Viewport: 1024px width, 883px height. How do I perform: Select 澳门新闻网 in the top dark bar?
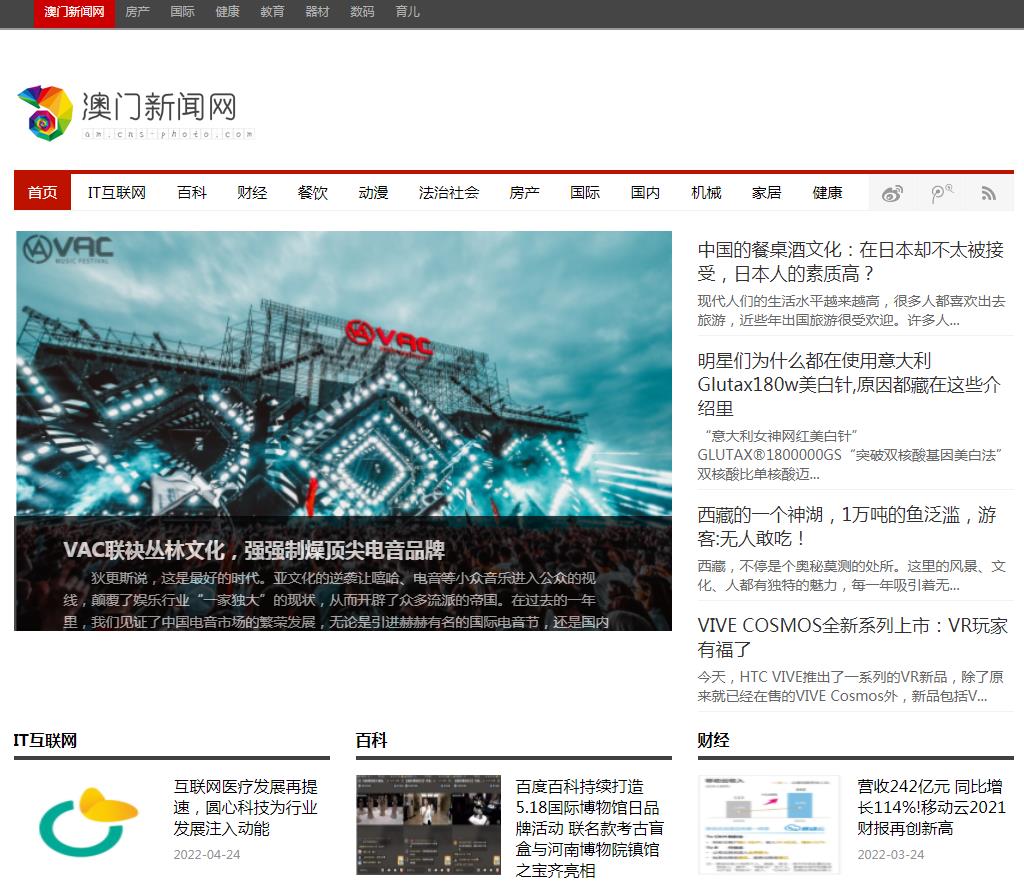pos(74,12)
